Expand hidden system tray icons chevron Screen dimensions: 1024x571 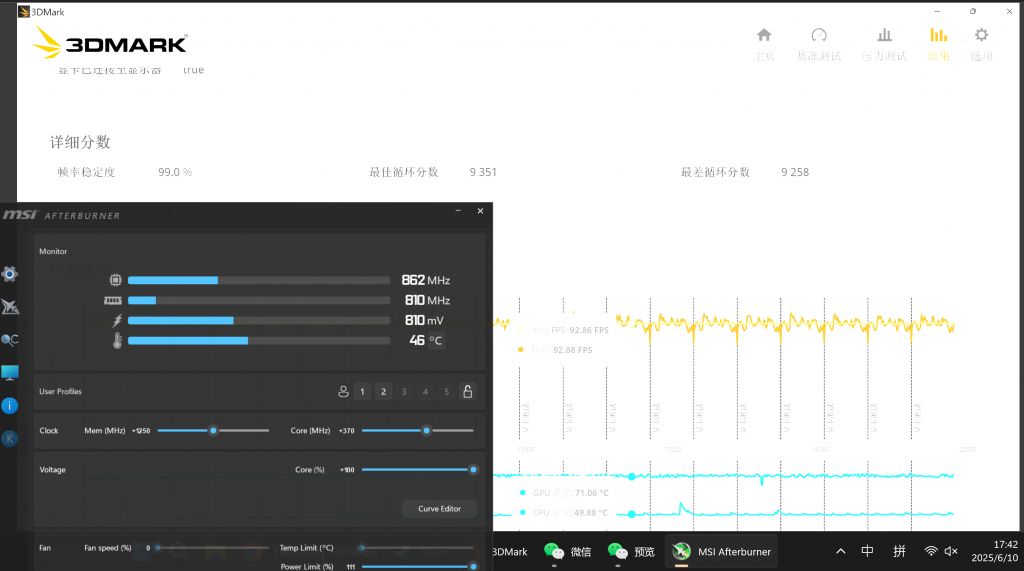pos(840,551)
